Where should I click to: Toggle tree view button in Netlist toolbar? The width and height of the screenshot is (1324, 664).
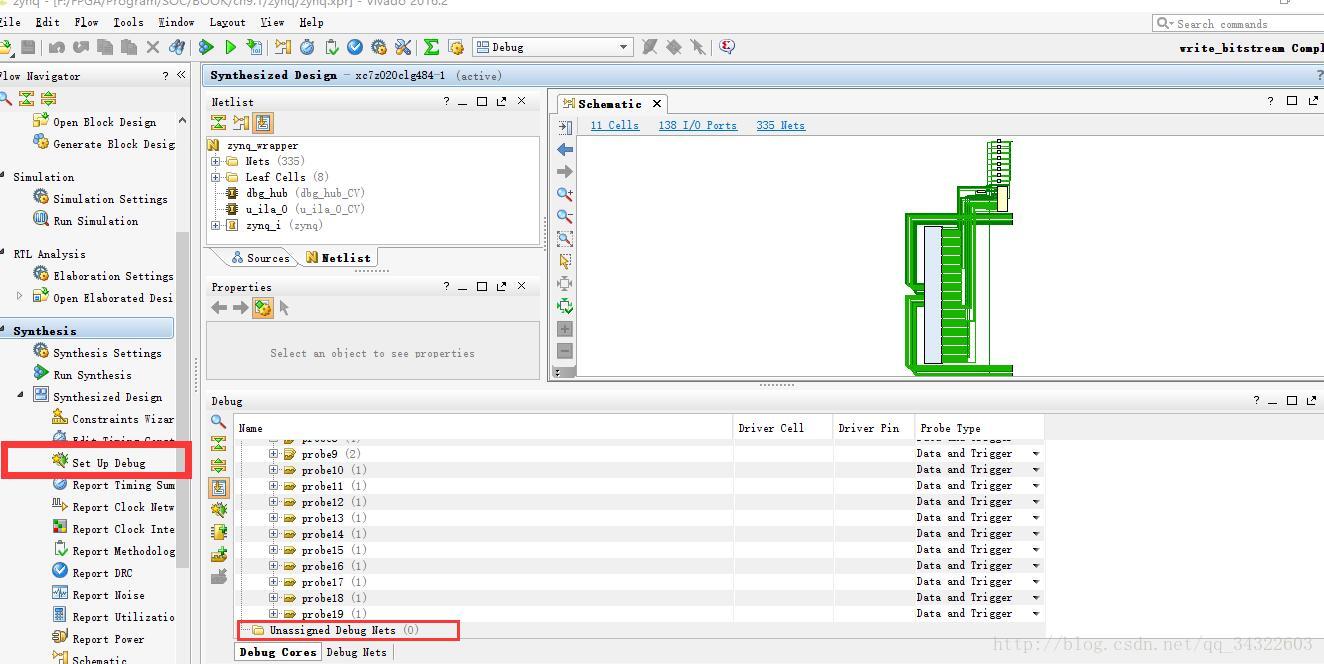[263, 123]
